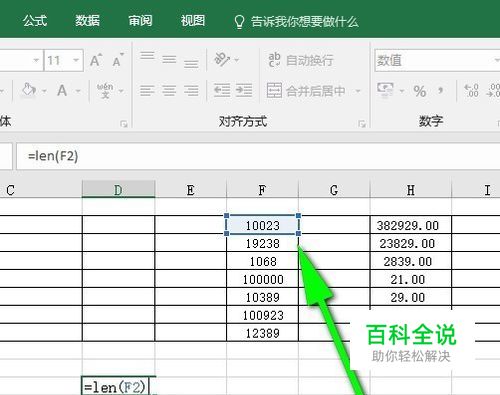Select cell containing 19238
Image resolution: width=500 pixels, height=395 pixels.
click(x=262, y=243)
